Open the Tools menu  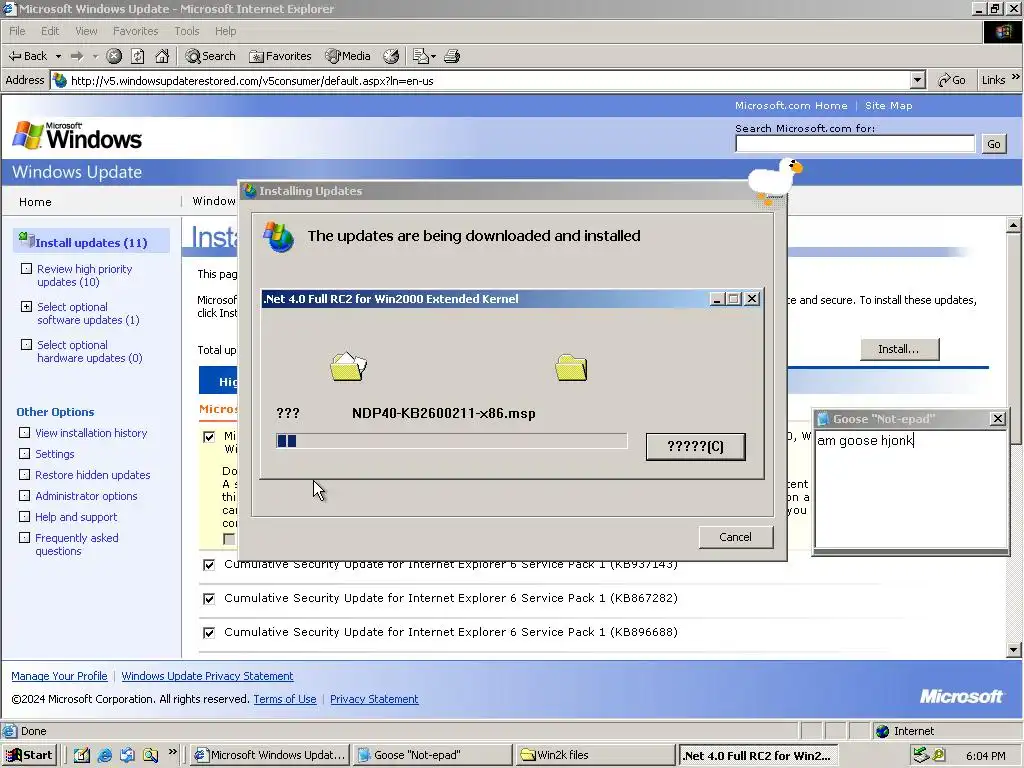(x=186, y=31)
